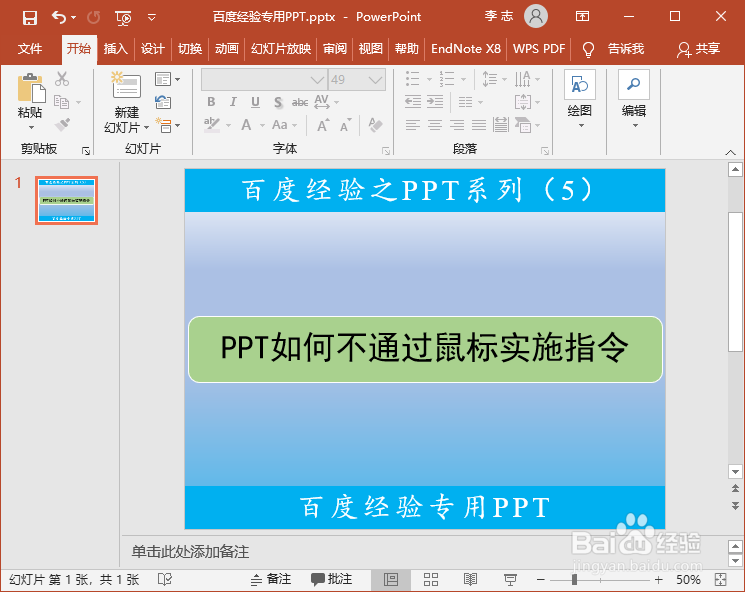Toggle Underline formatting
Screen dimensions: 745x592
tap(256, 102)
